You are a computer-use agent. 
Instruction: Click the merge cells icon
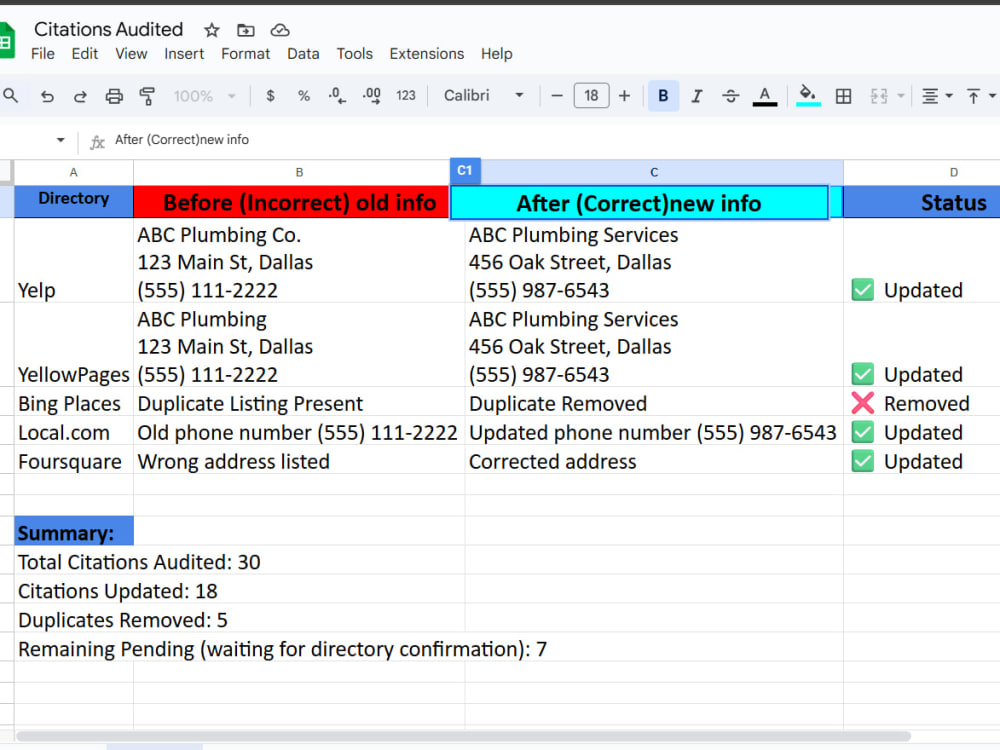pyautogui.click(x=879, y=96)
